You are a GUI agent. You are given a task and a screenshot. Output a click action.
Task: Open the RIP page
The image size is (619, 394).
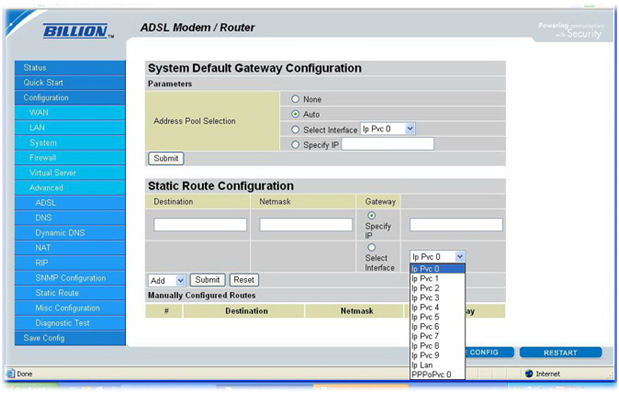click(x=70, y=263)
